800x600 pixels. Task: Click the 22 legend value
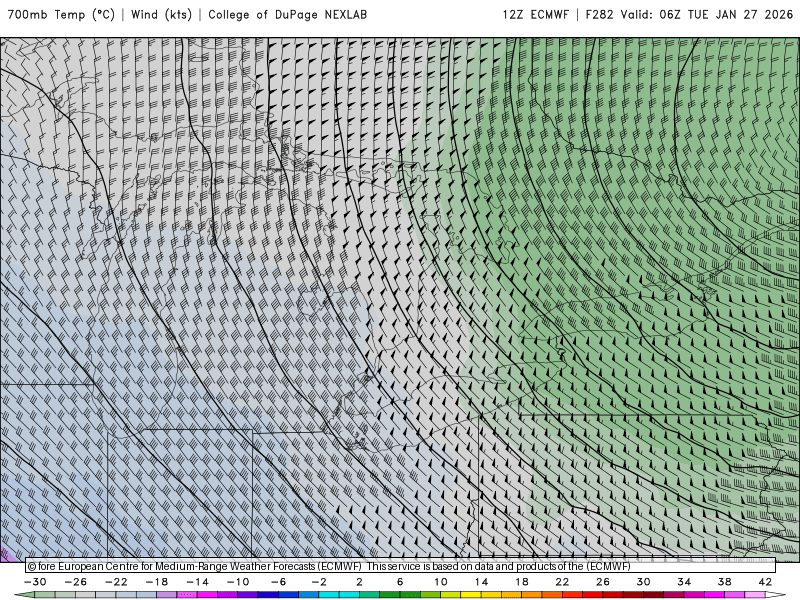point(562,582)
